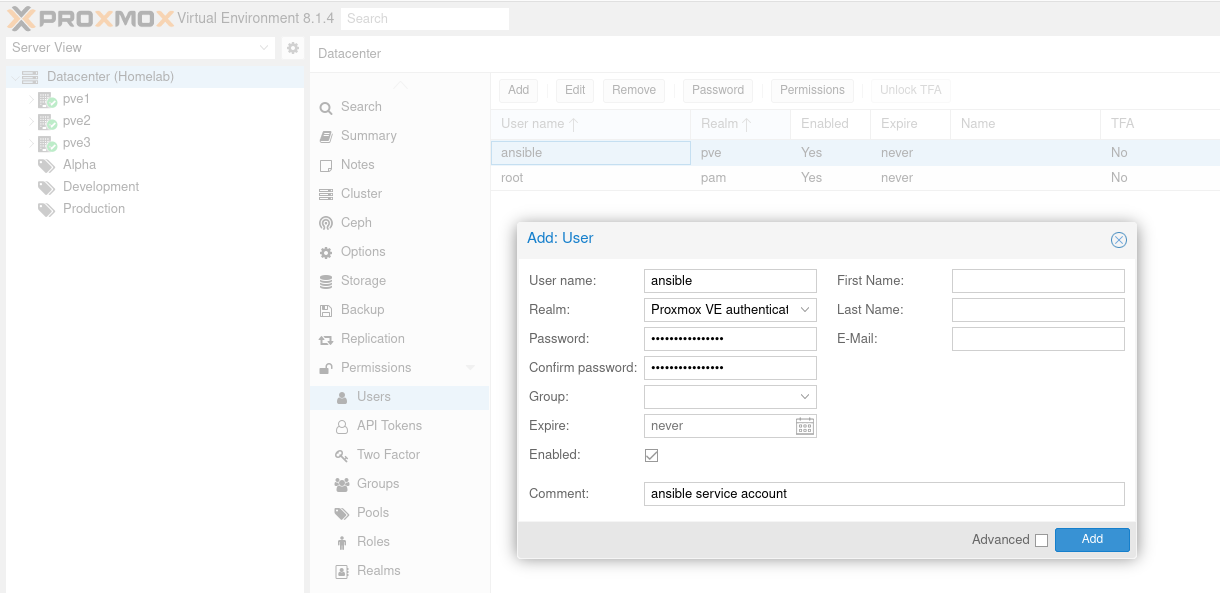Click the Realms address-card icon
Viewport: 1220px width, 593px height.
click(x=342, y=571)
